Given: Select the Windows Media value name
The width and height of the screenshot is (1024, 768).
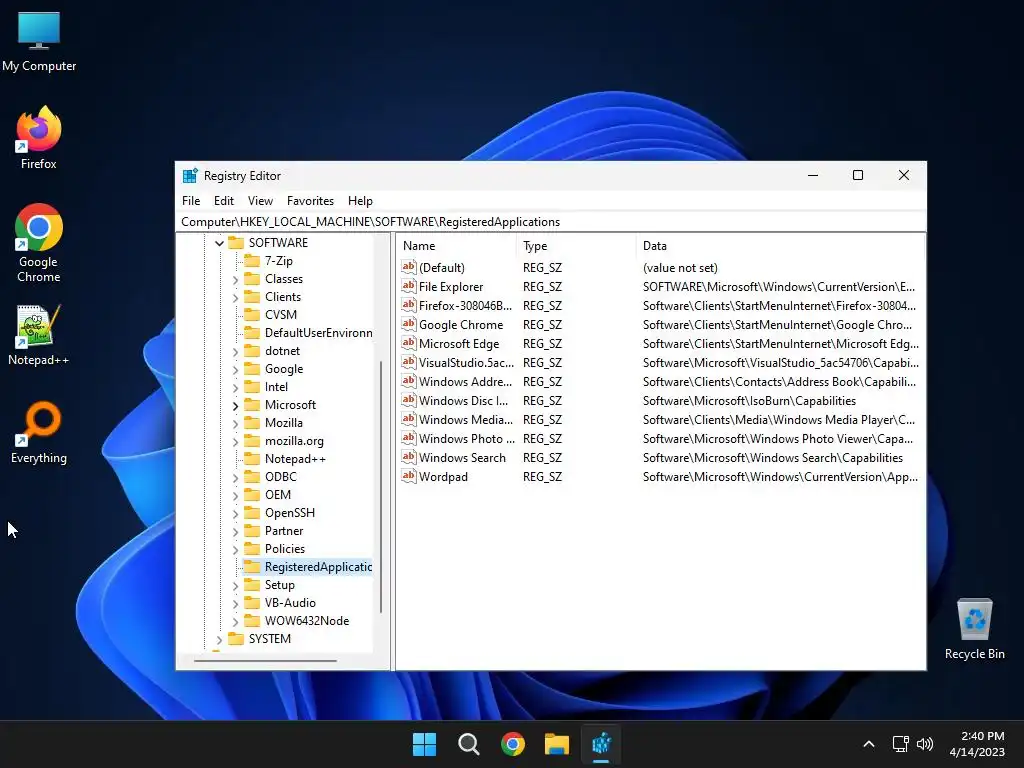Looking at the screenshot, I should pyautogui.click(x=466, y=419).
